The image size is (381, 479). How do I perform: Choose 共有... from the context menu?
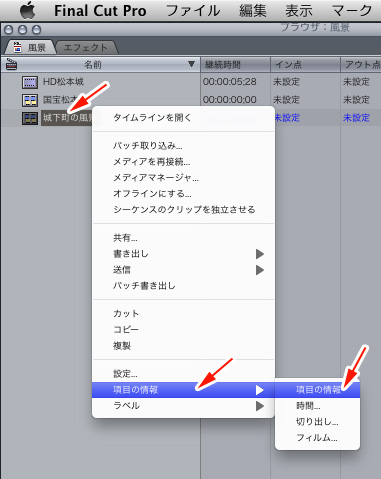pyautogui.click(x=183, y=238)
